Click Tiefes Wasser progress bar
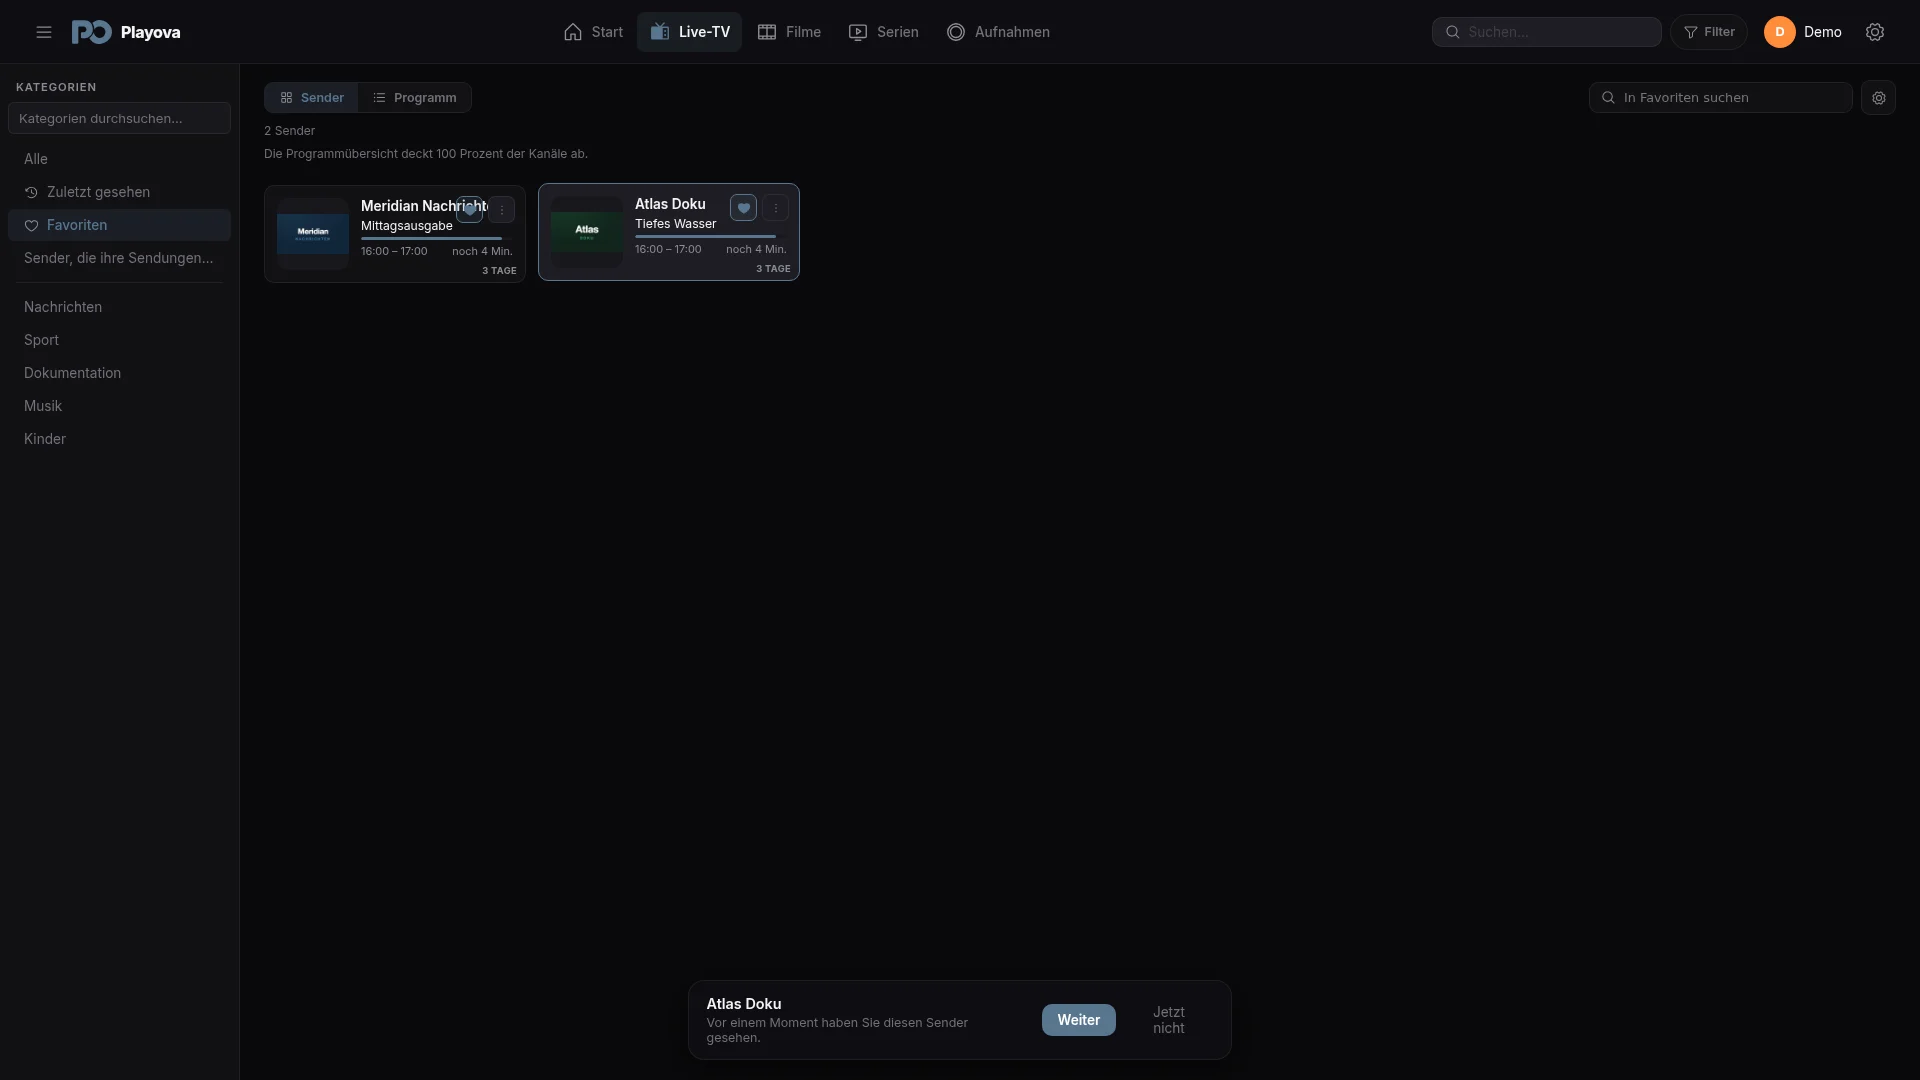Viewport: 1920px width, 1080px height. 710,237
